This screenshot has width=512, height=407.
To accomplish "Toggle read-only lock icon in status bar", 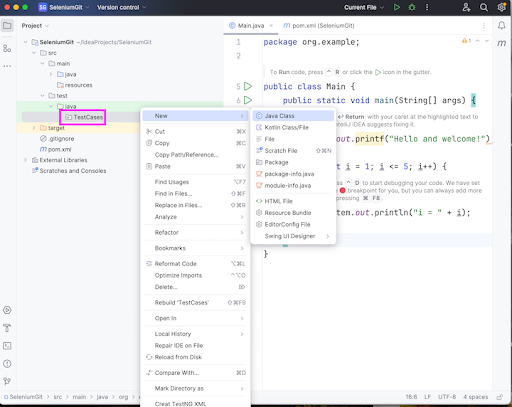I will (500, 397).
